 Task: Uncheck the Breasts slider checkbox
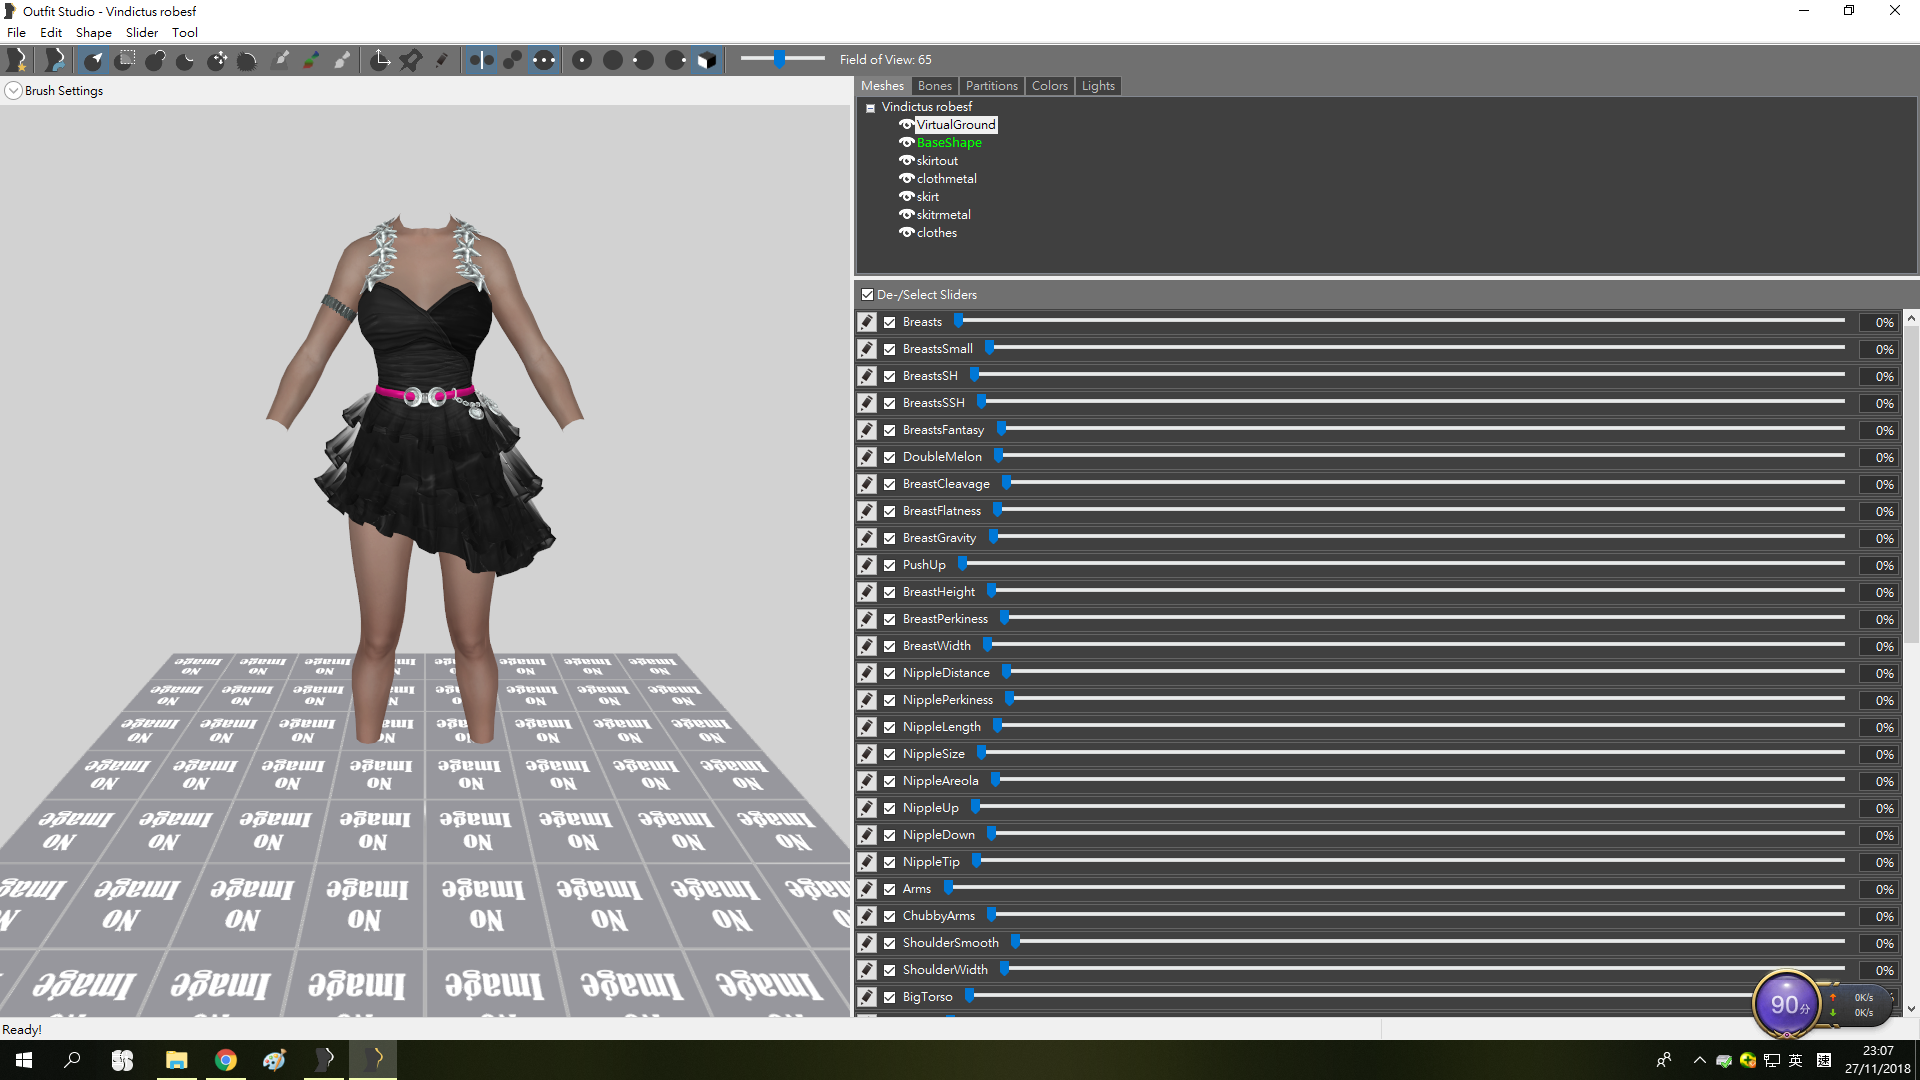889,322
